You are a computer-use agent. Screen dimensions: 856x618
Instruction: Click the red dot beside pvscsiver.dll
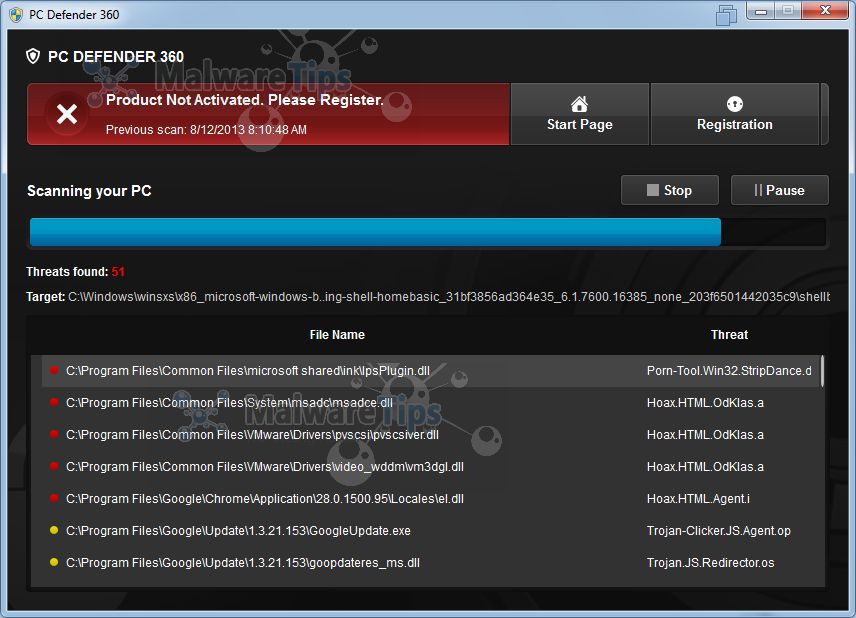pos(54,434)
